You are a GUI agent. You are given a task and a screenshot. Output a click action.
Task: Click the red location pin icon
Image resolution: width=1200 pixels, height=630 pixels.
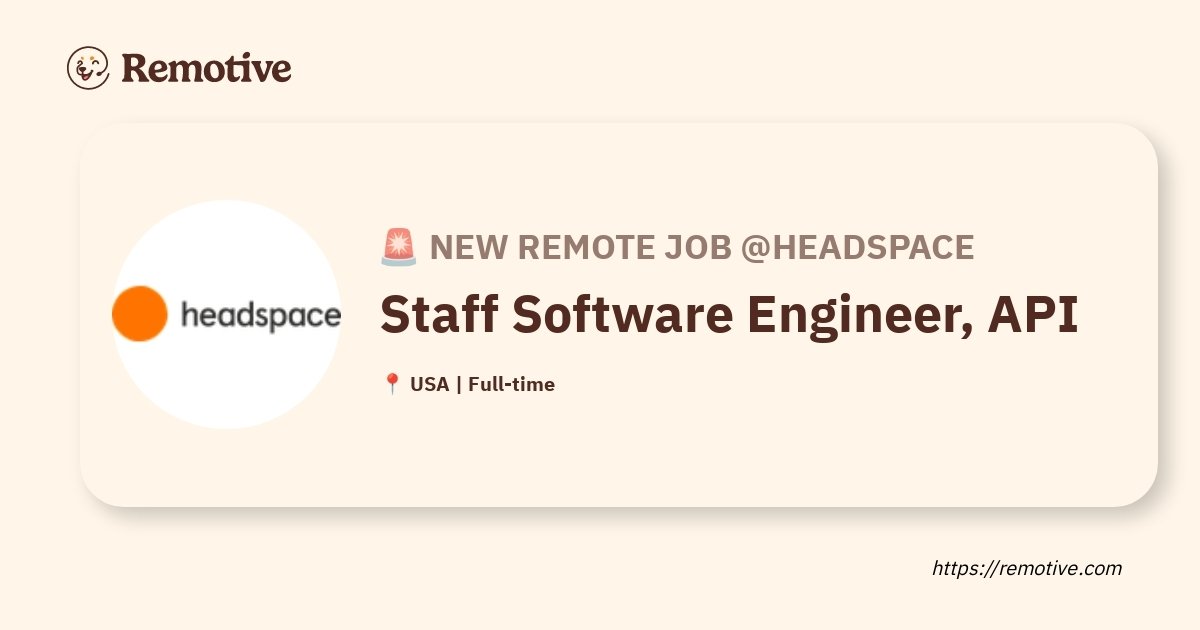tap(392, 384)
